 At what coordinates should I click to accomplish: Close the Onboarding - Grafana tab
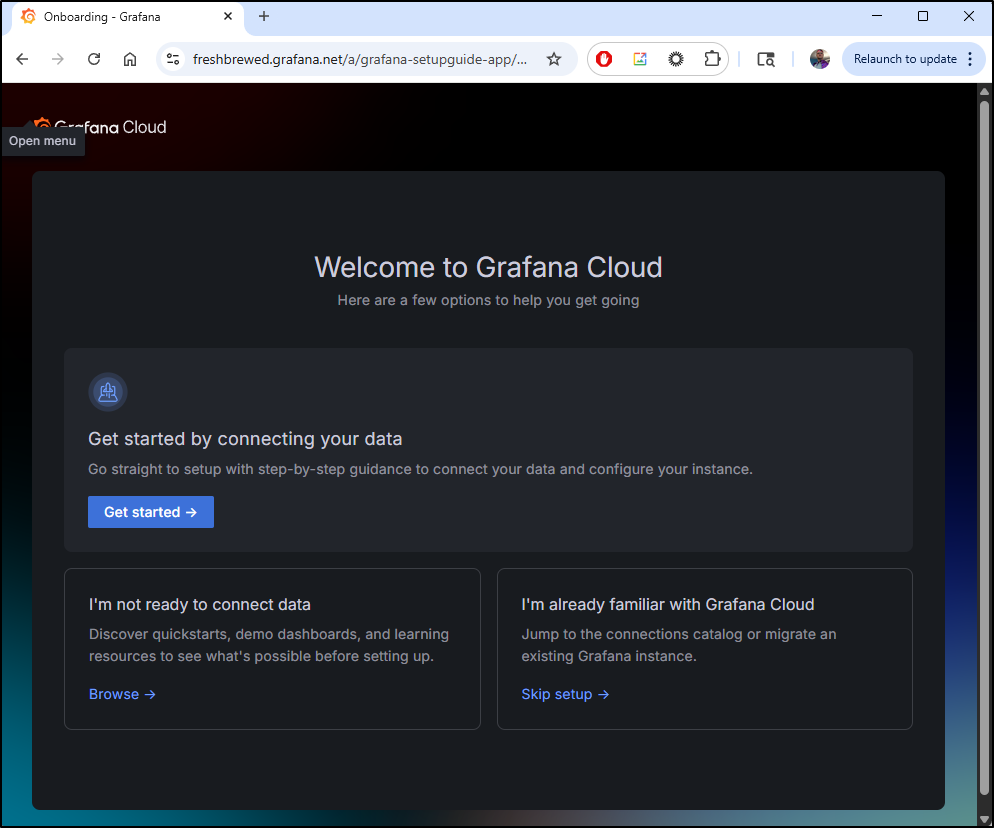coord(228,16)
